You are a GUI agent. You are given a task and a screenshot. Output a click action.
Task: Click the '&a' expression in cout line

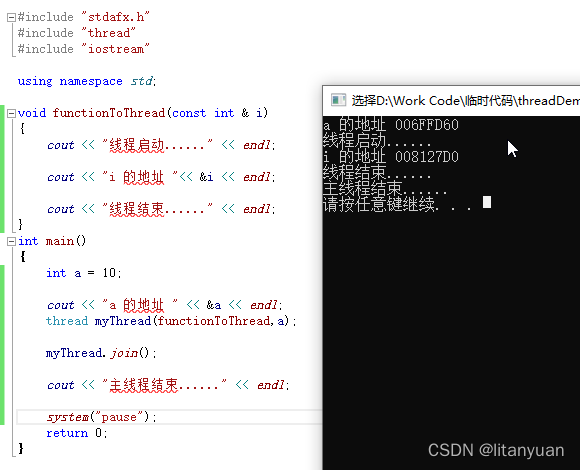point(214,305)
